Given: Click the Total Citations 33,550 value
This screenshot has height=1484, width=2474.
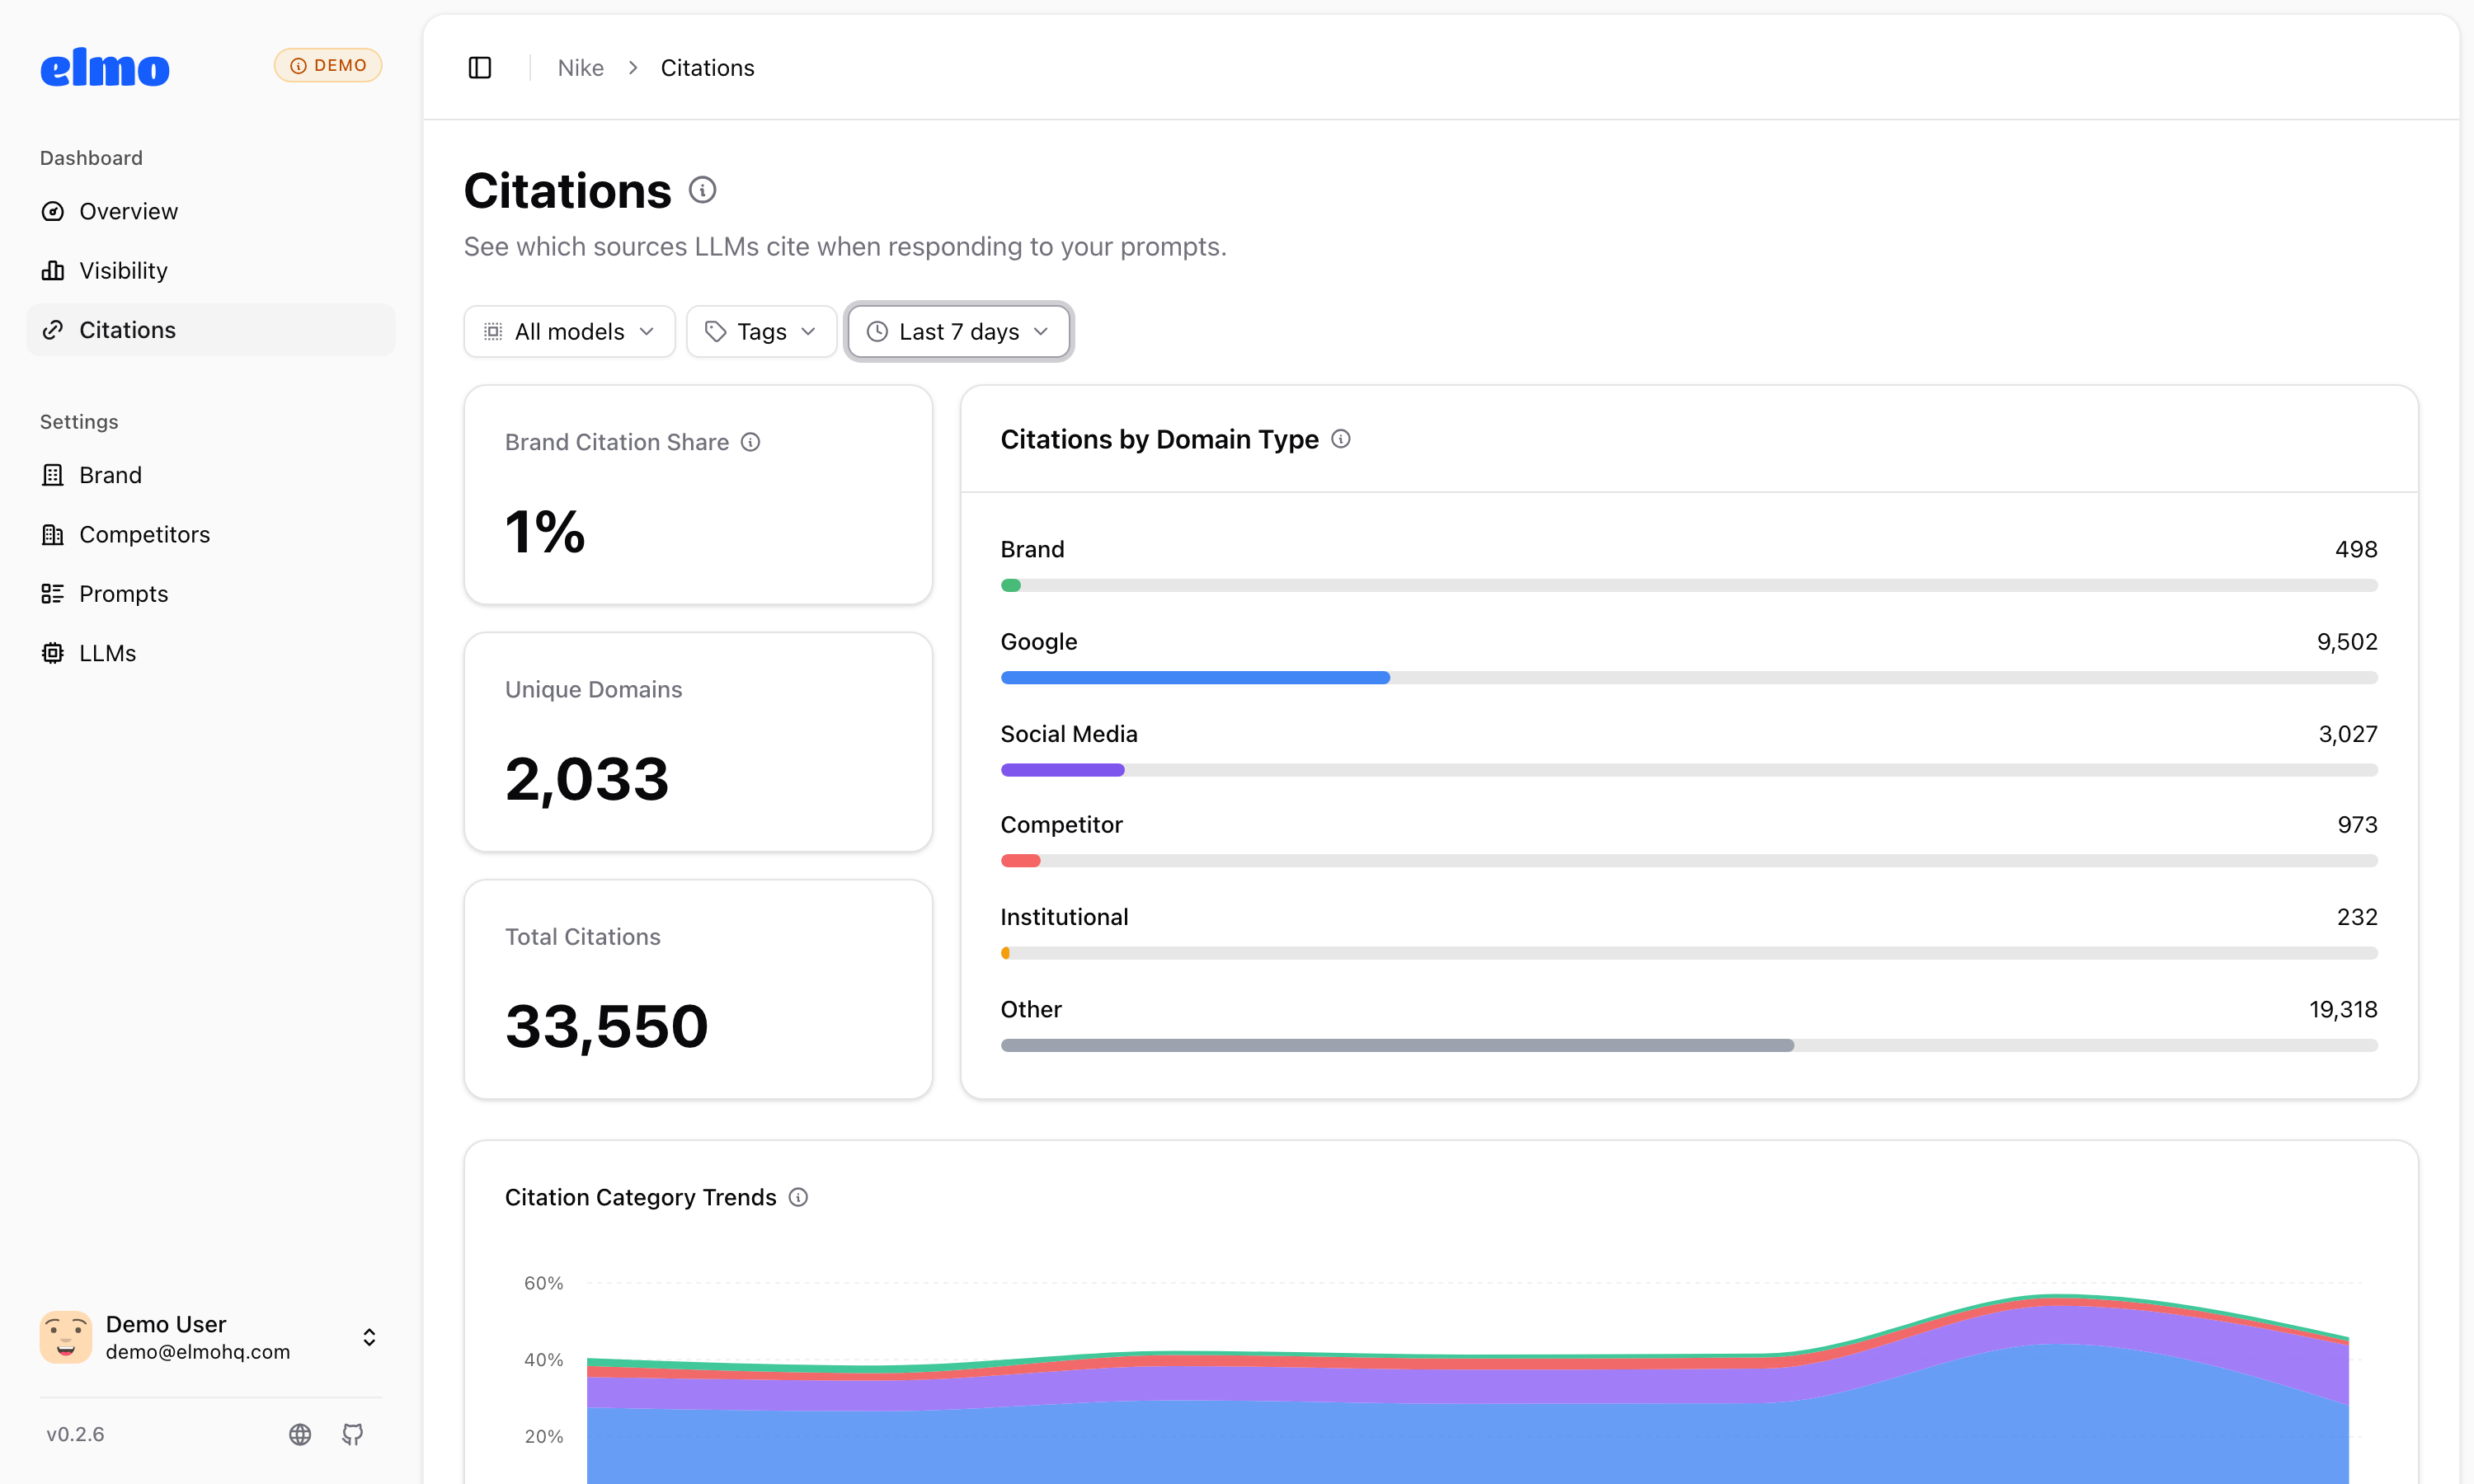Looking at the screenshot, I should [x=607, y=1026].
